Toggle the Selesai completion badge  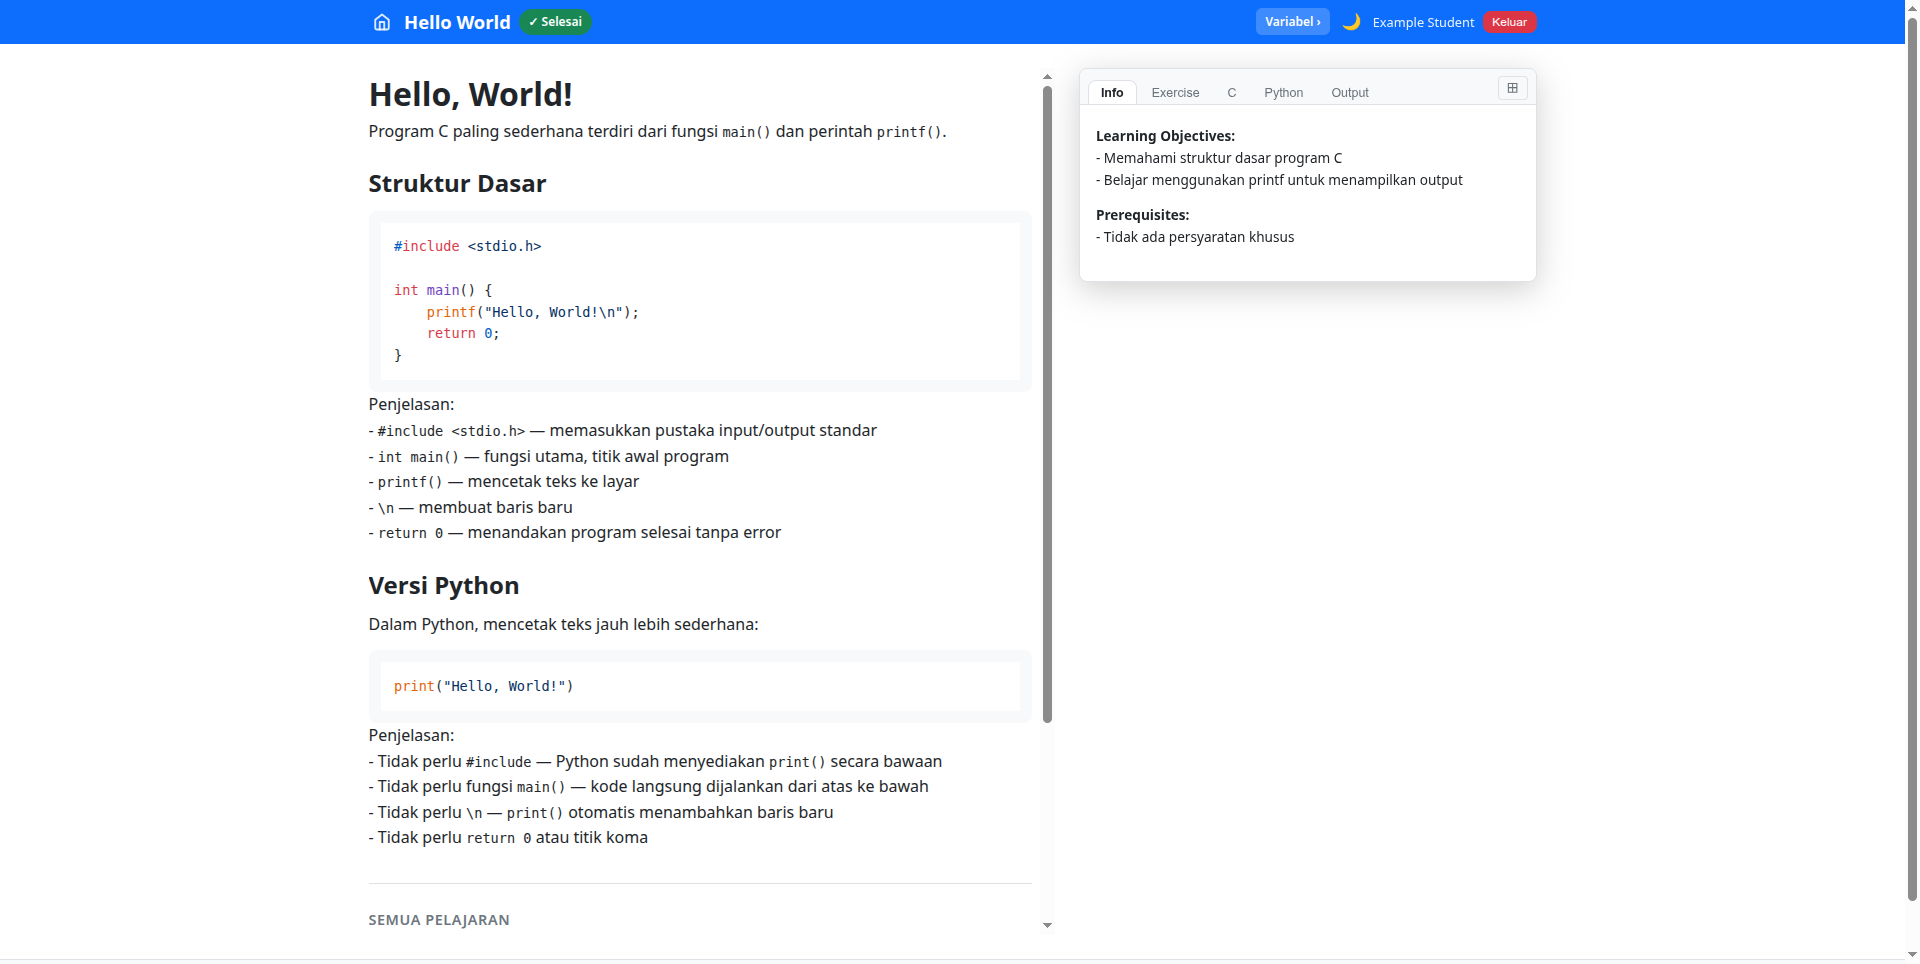(x=555, y=22)
